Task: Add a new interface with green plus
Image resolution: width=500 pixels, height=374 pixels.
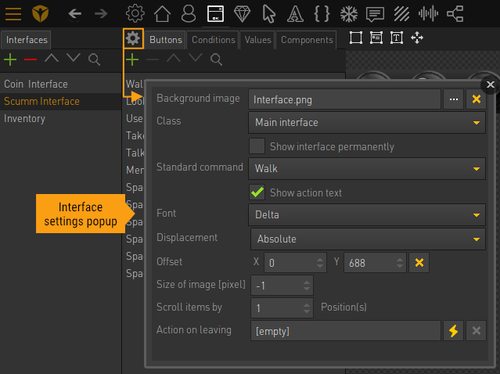Action: (10, 59)
